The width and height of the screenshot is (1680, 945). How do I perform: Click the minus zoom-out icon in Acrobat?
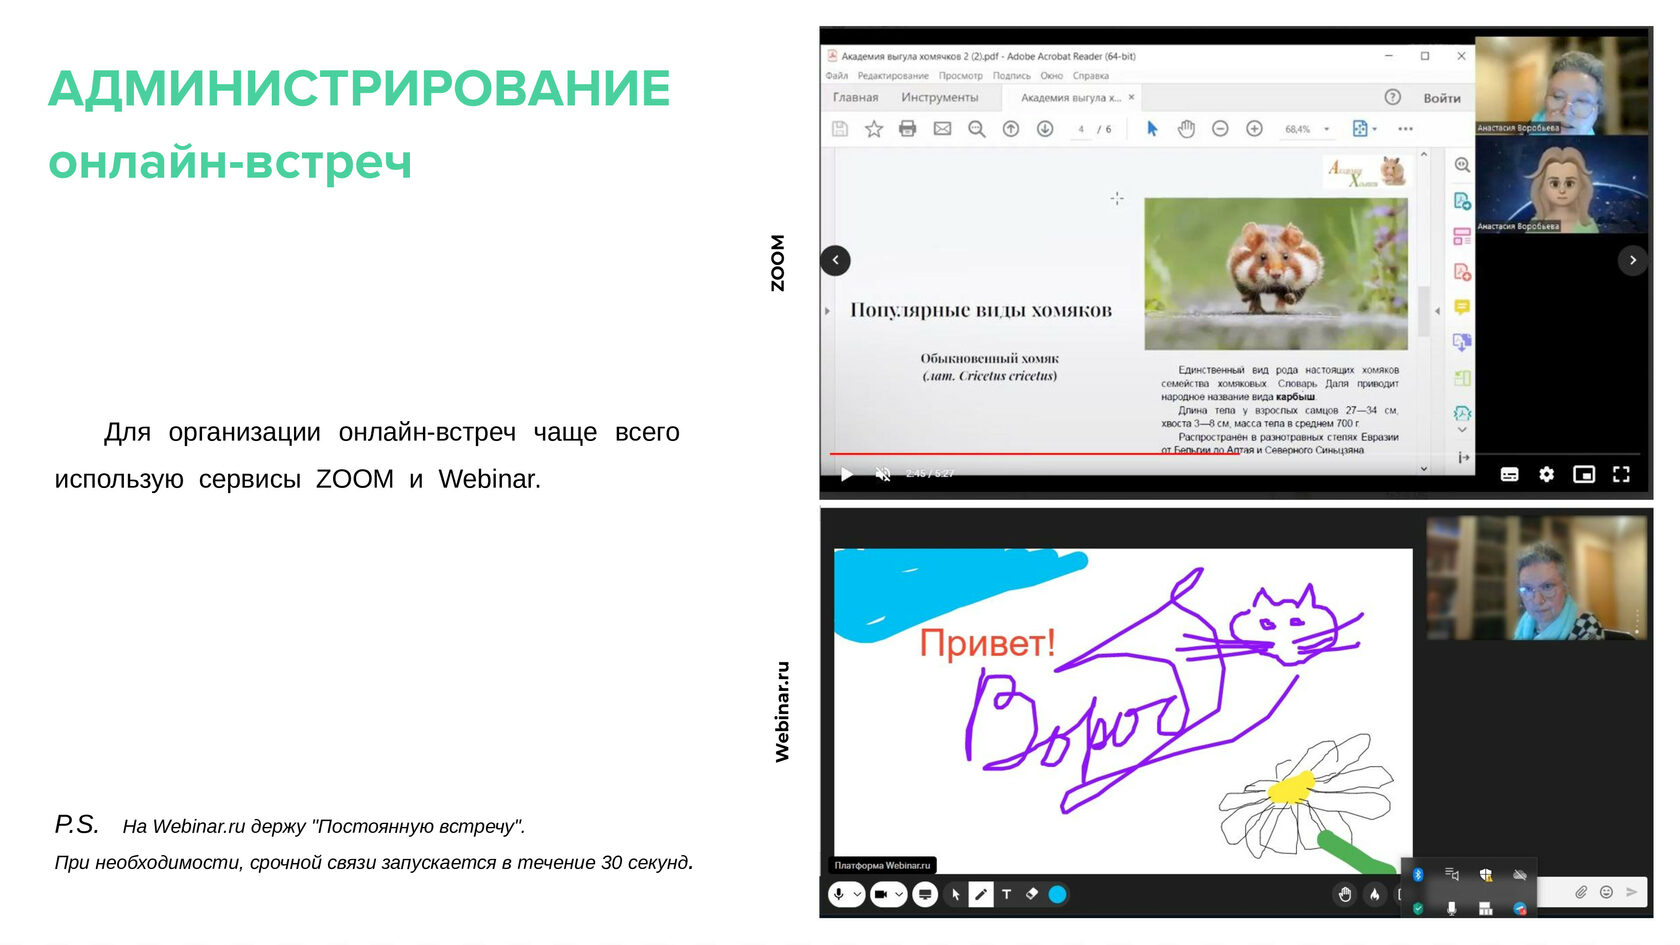(x=1220, y=129)
